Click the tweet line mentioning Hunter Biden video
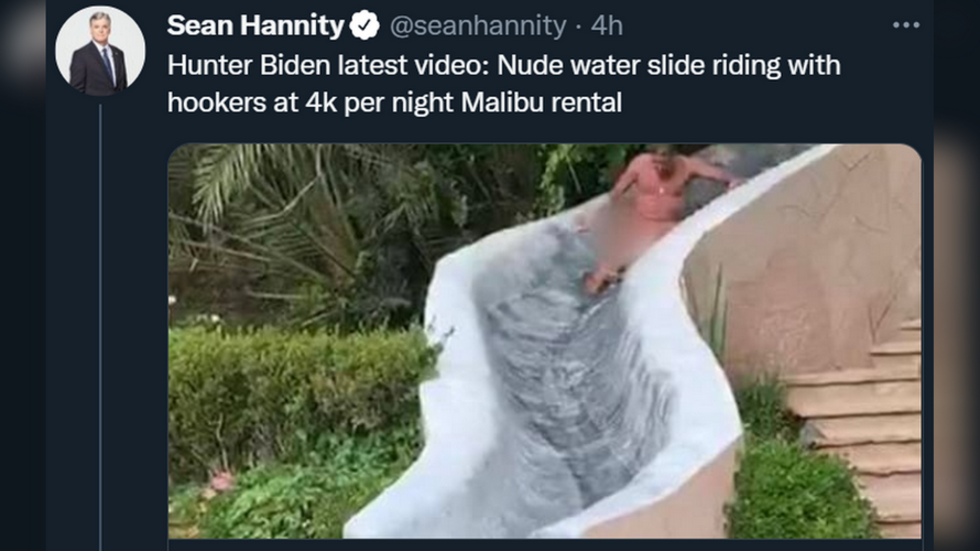 pos(504,65)
